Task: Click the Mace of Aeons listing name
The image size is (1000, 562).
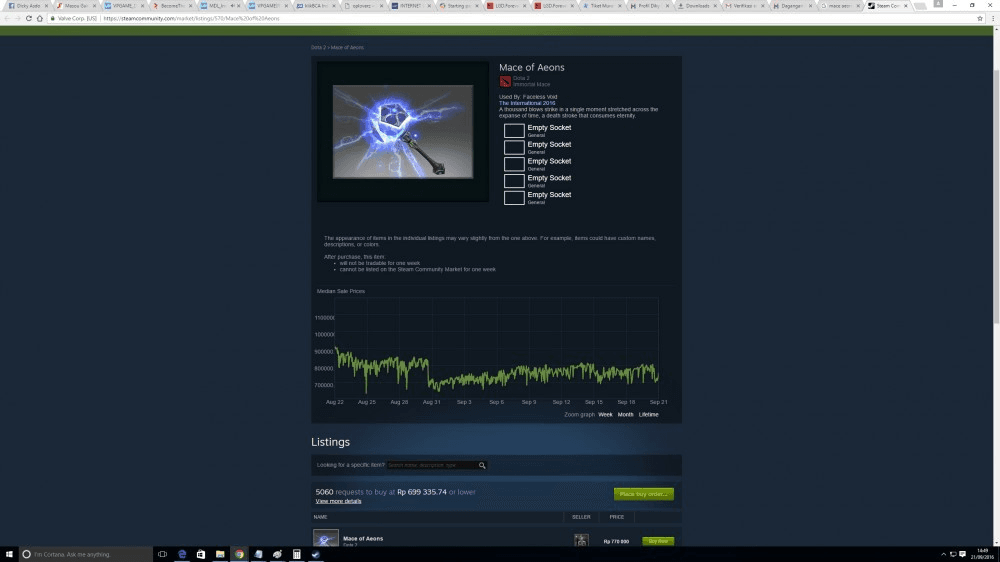Action: [363, 538]
